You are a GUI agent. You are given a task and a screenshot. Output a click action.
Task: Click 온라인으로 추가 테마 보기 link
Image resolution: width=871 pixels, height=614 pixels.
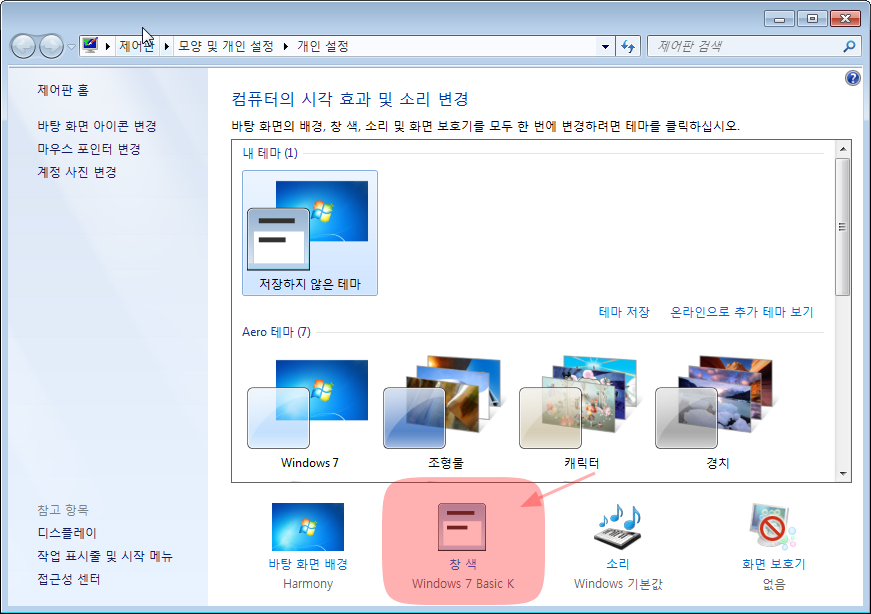pyautogui.click(x=742, y=312)
